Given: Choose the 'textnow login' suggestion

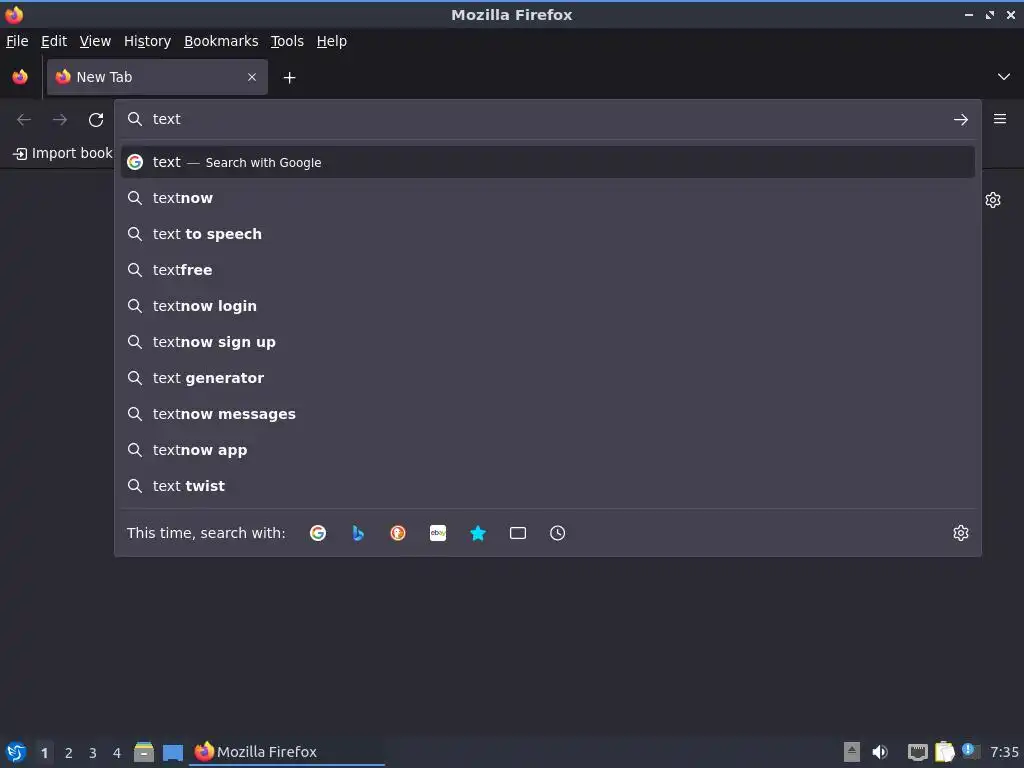Looking at the screenshot, I should (548, 306).
